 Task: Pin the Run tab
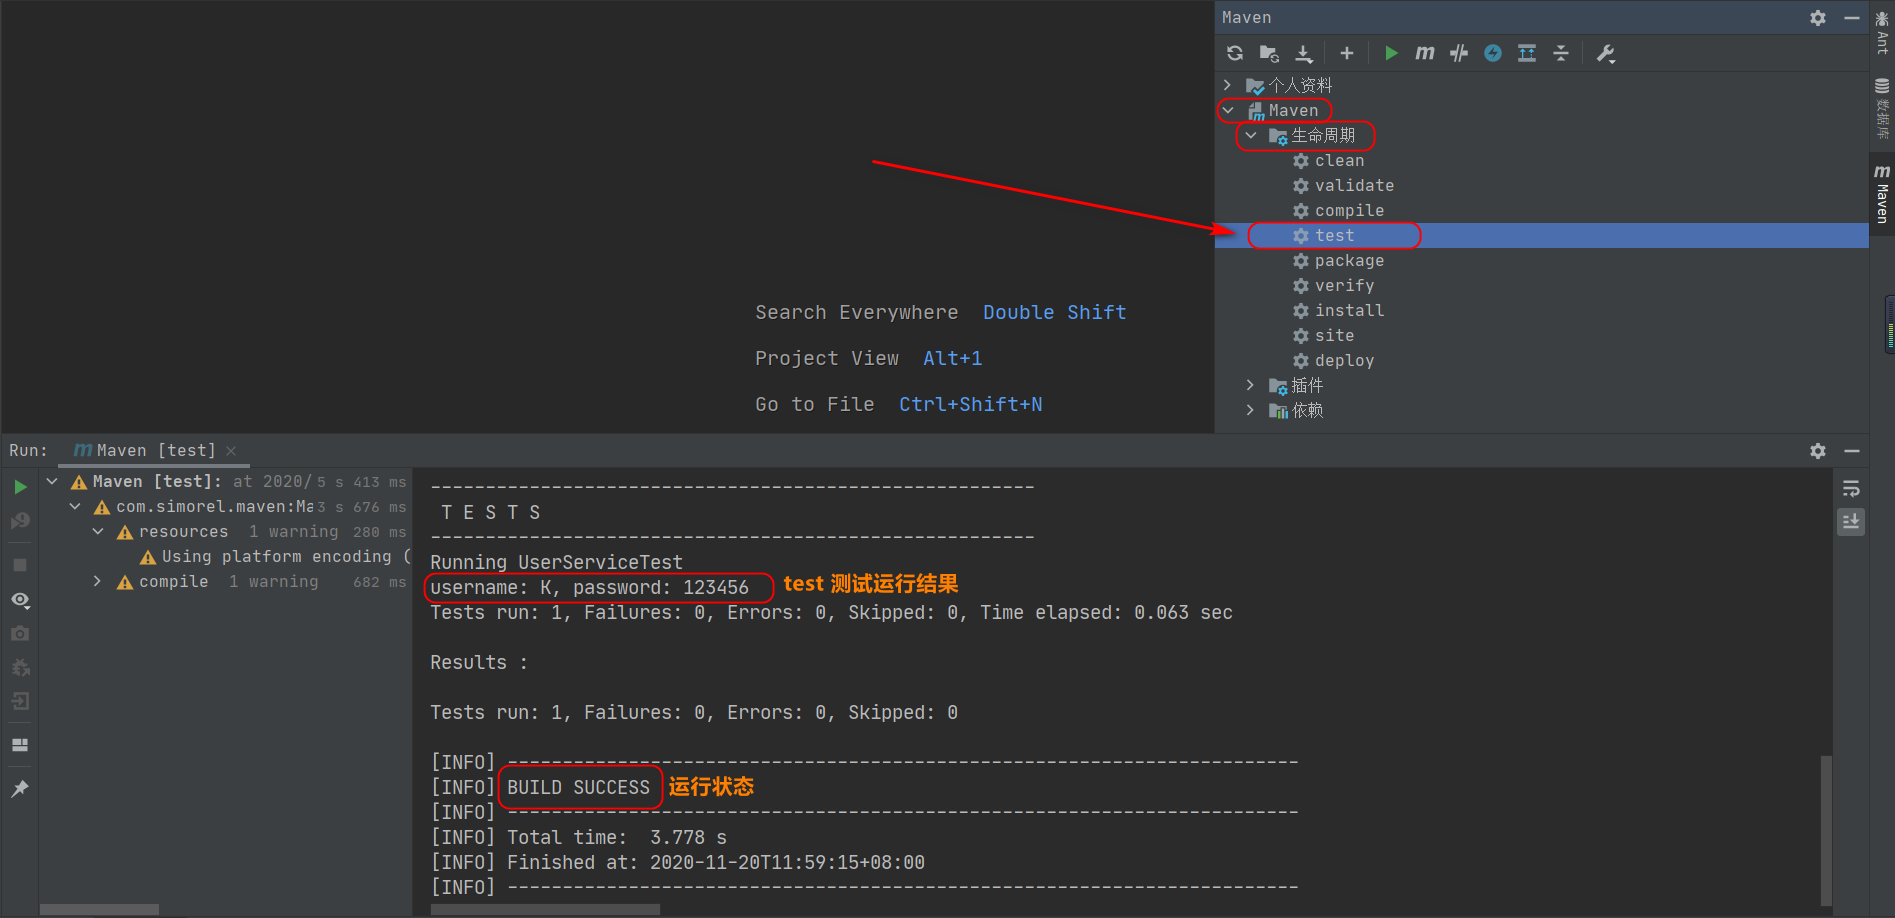tap(20, 789)
